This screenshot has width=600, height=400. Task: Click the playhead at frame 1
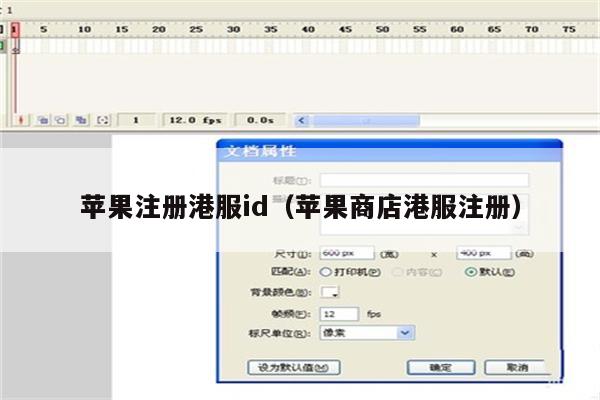(15, 30)
